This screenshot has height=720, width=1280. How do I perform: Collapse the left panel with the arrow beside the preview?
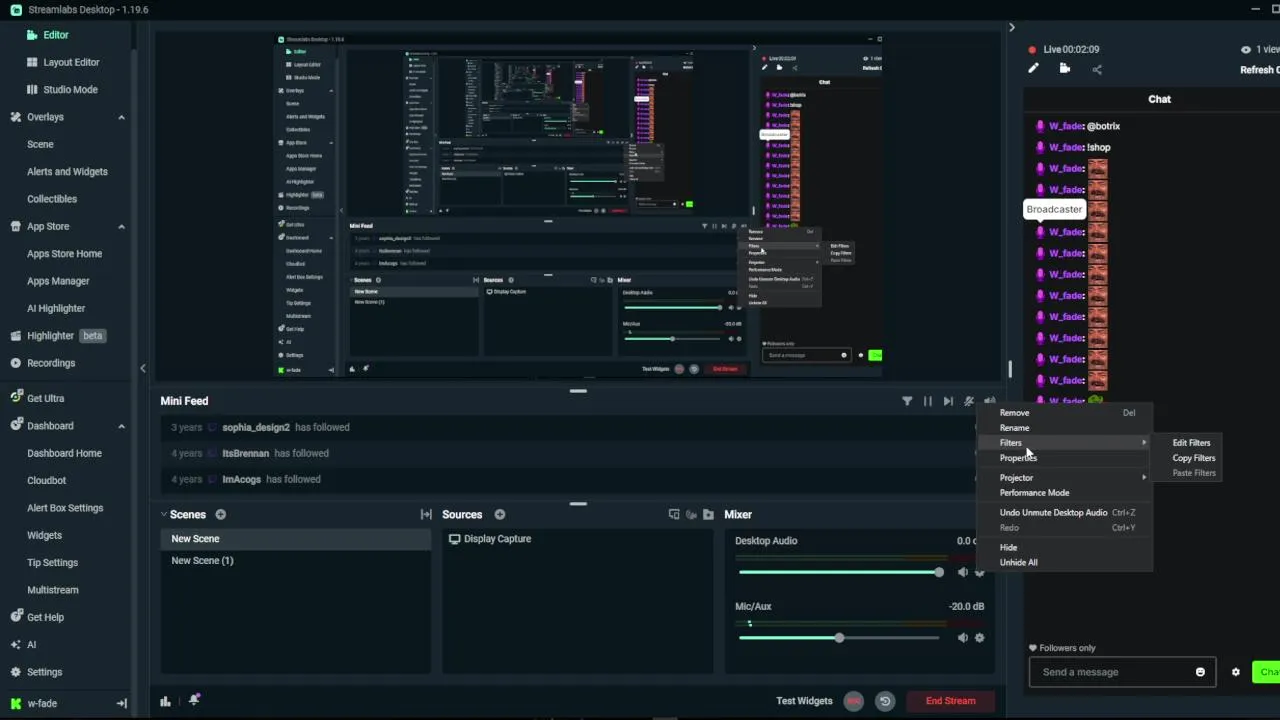(142, 368)
